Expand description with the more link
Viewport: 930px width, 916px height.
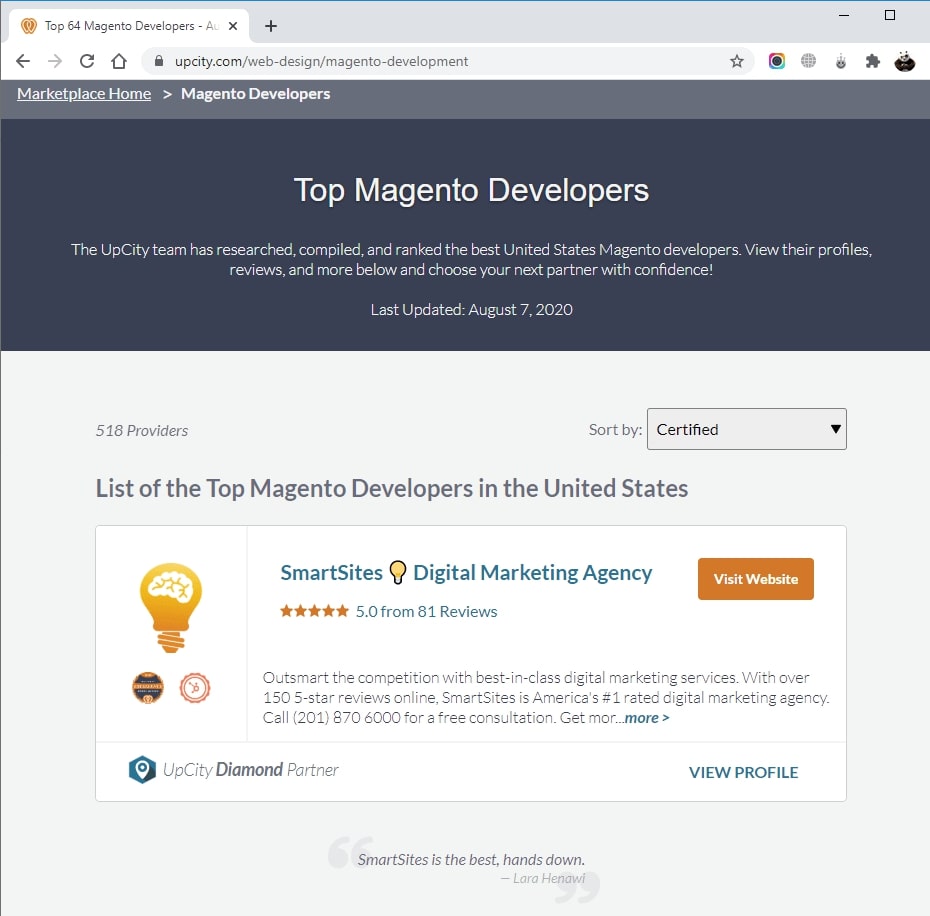click(646, 718)
